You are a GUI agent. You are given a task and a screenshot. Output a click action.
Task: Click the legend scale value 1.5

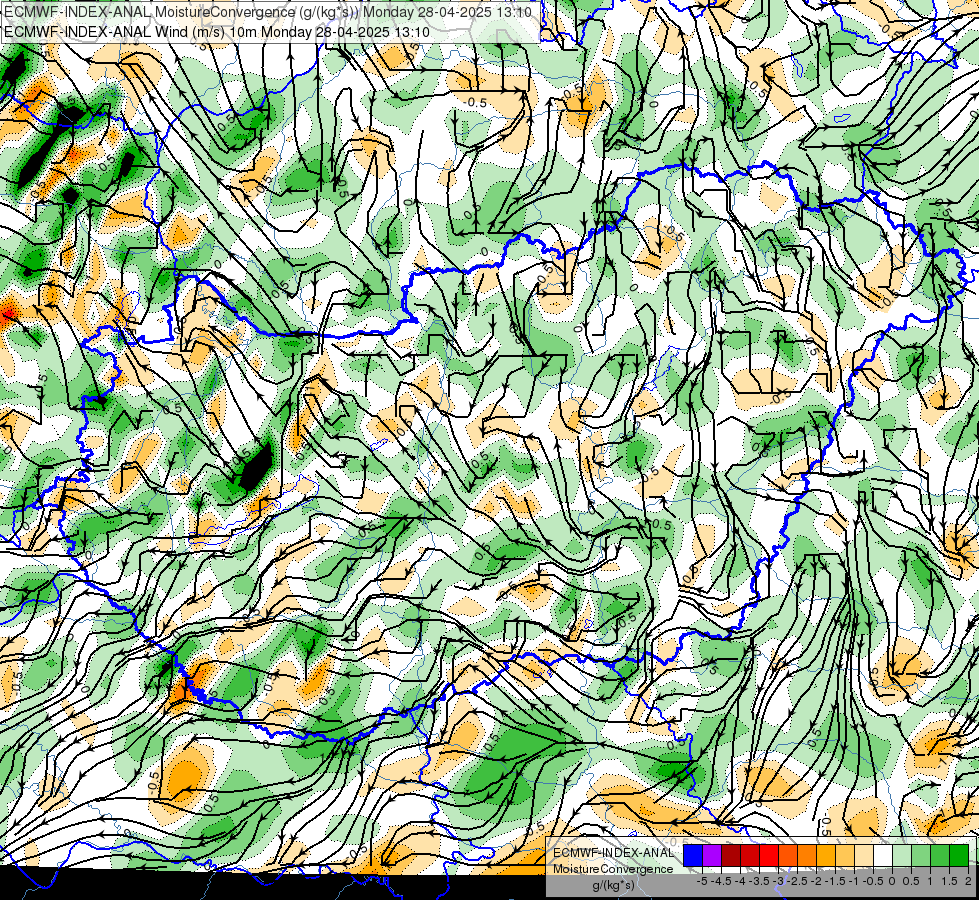[949, 881]
